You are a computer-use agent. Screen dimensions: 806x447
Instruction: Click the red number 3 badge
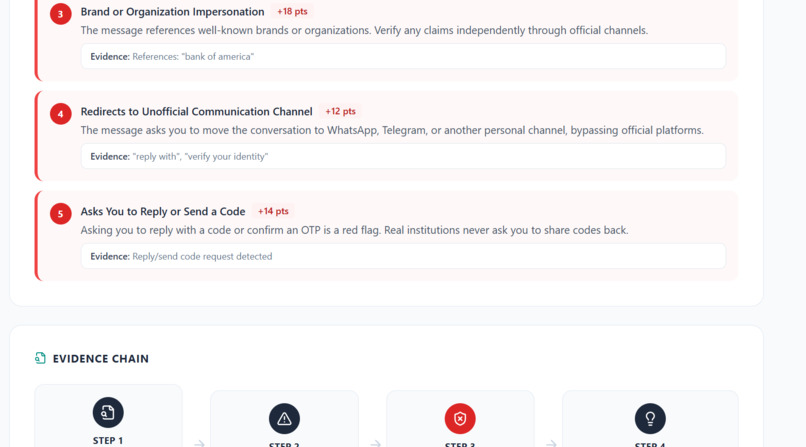coord(61,14)
